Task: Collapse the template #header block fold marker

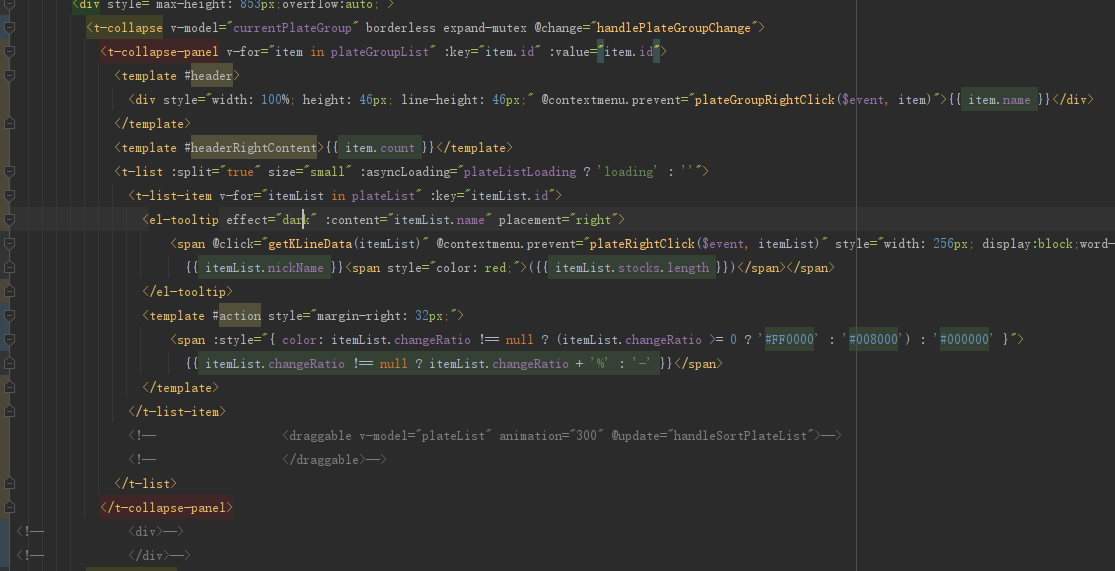Action: click(9, 76)
